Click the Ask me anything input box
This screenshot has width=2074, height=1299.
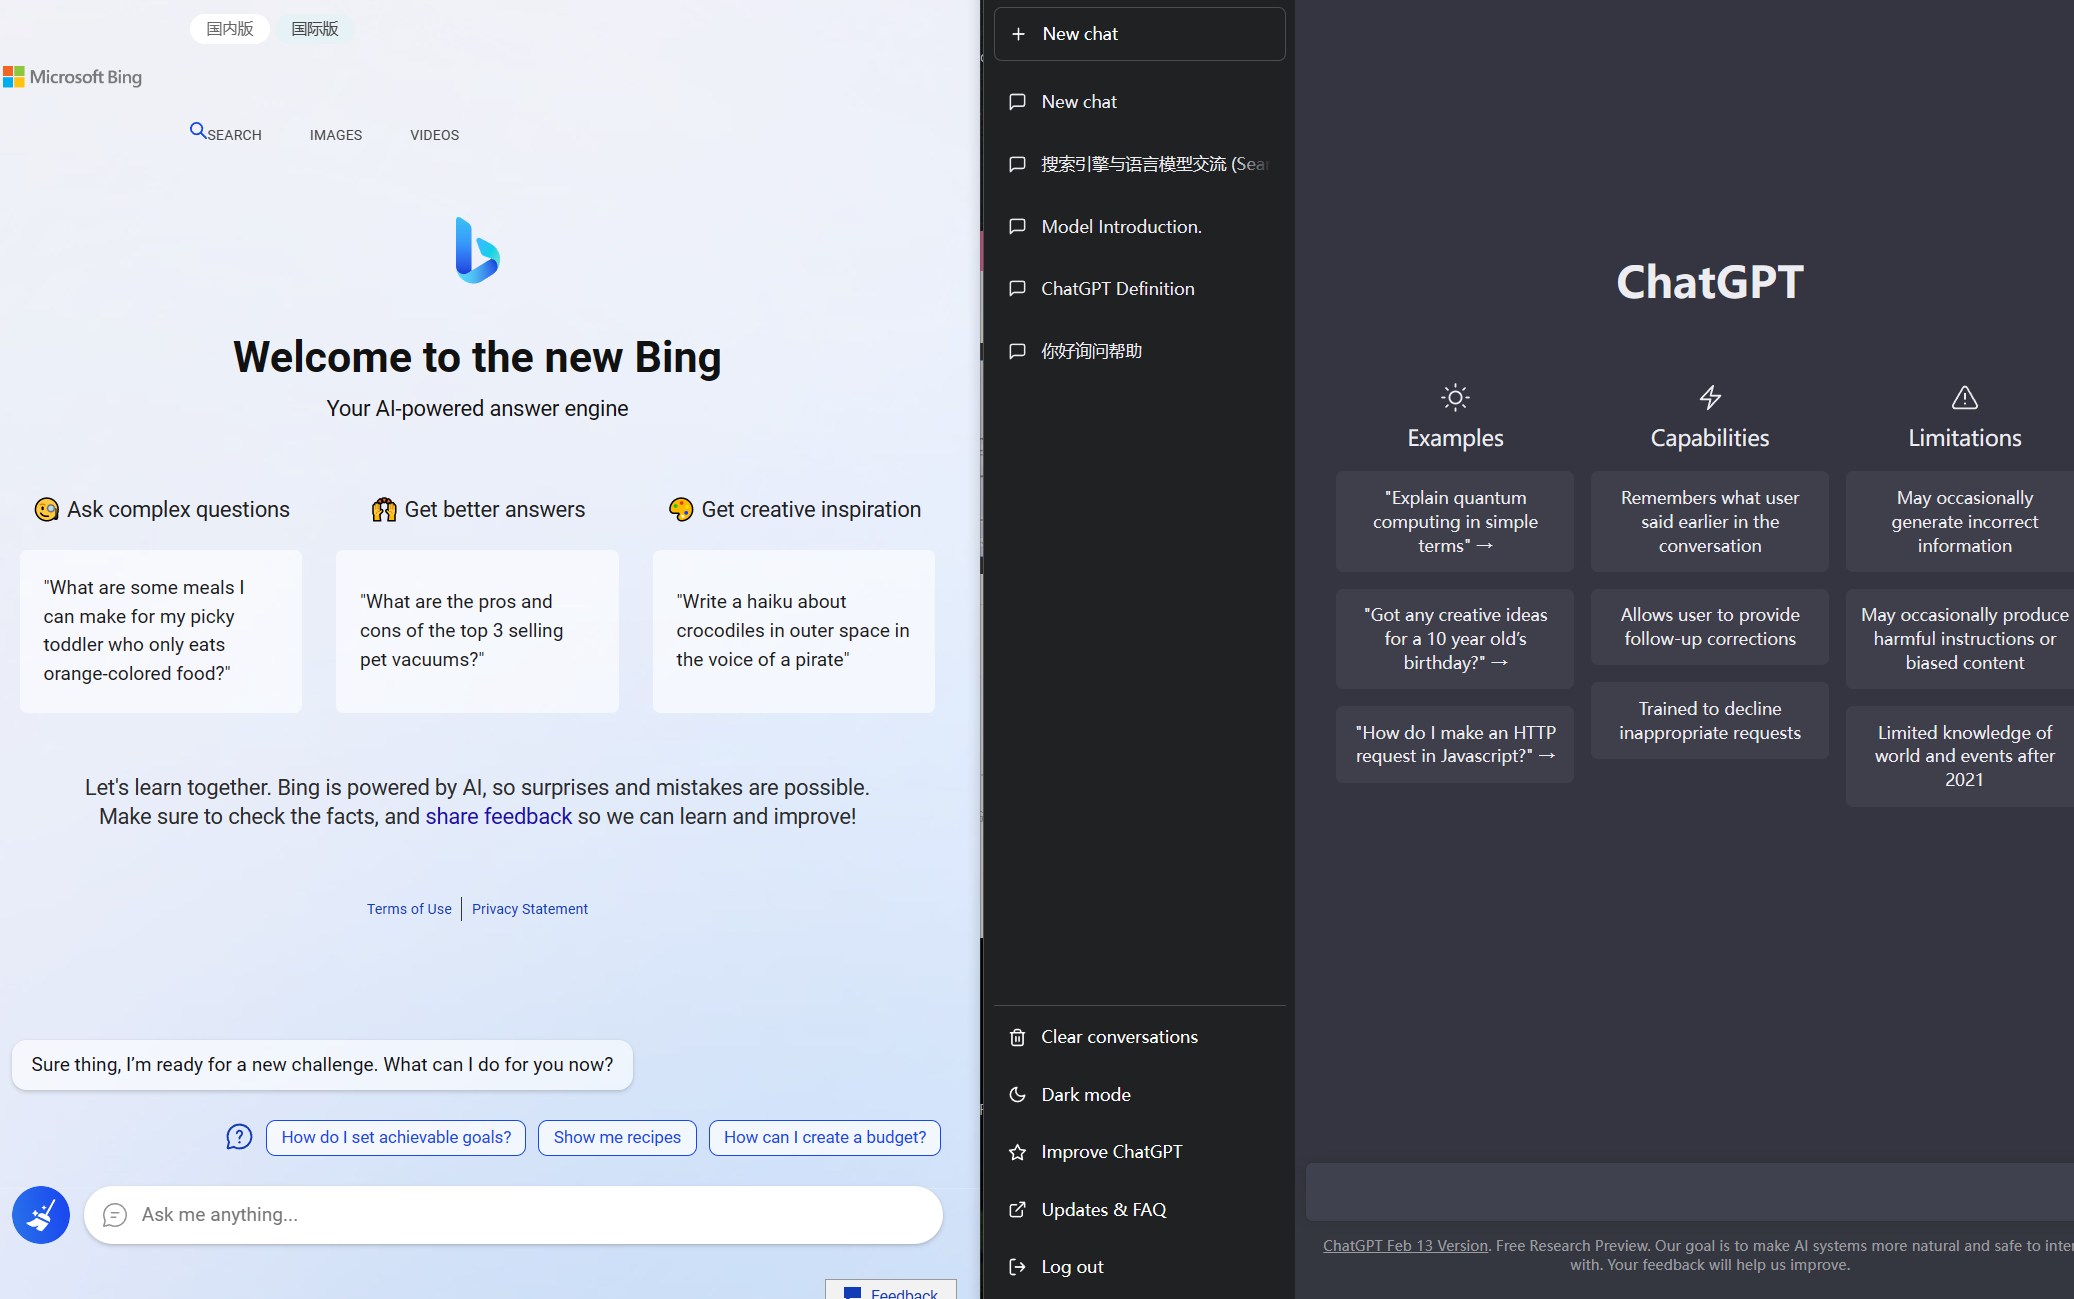[x=513, y=1215]
